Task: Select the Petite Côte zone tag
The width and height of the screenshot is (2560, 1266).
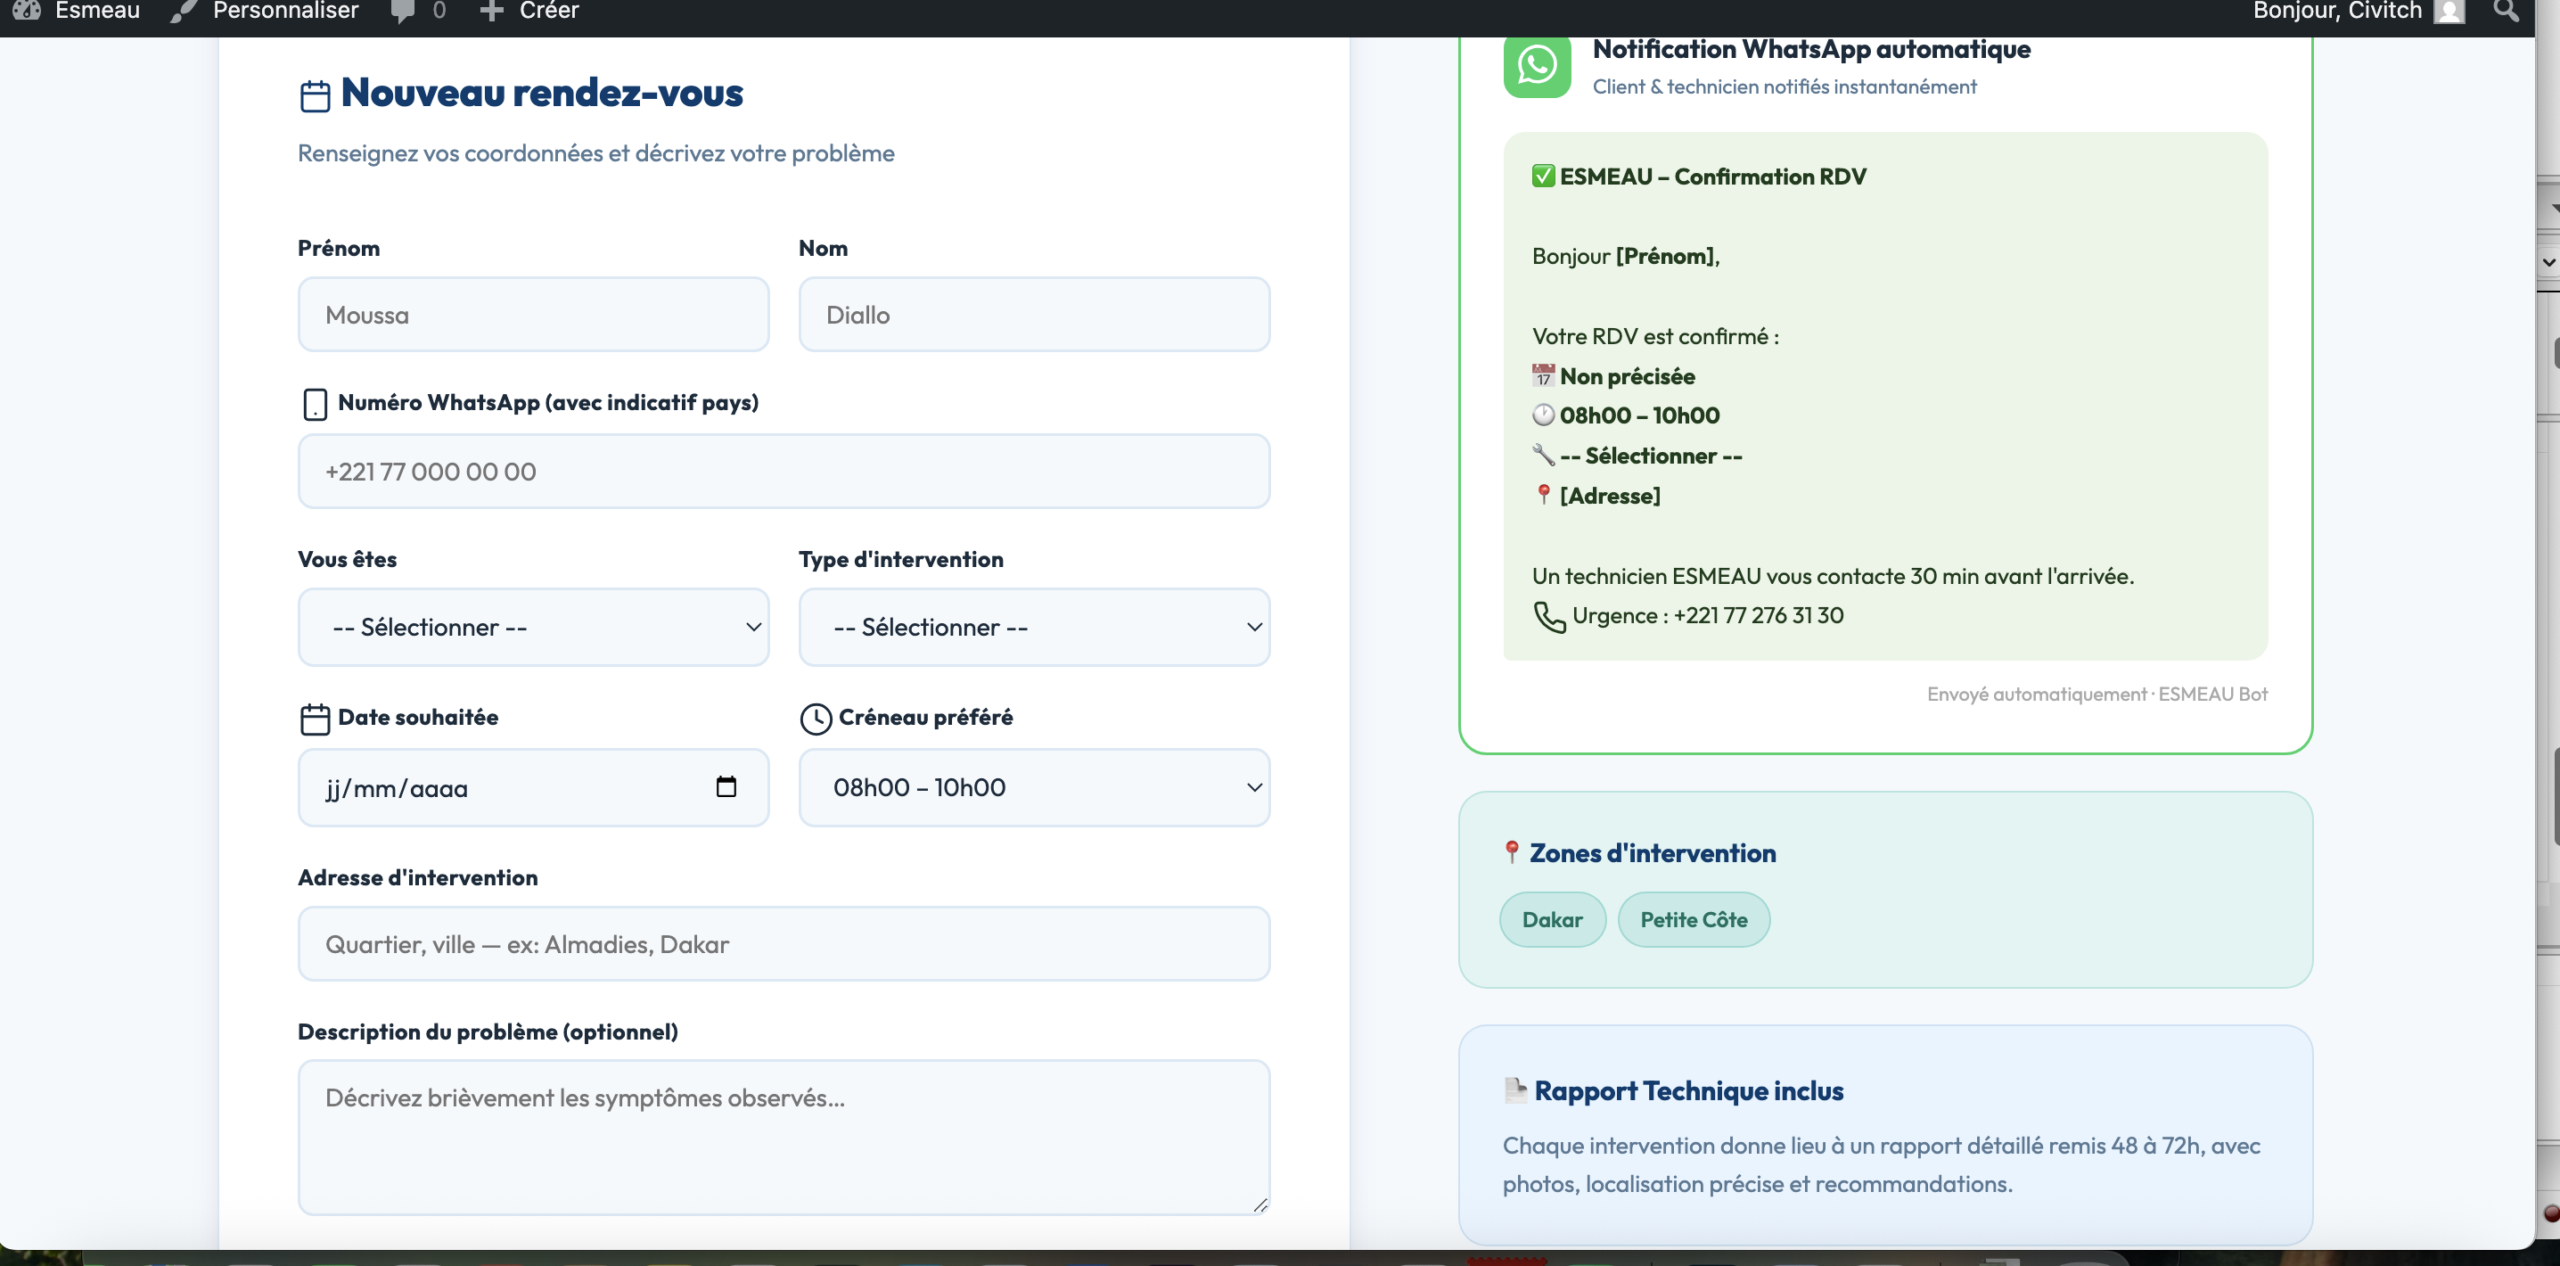Action: [x=1693, y=919]
